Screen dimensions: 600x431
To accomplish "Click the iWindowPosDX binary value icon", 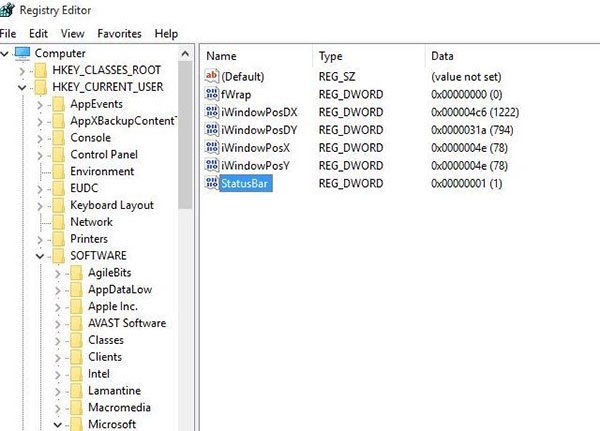I will (x=211, y=112).
